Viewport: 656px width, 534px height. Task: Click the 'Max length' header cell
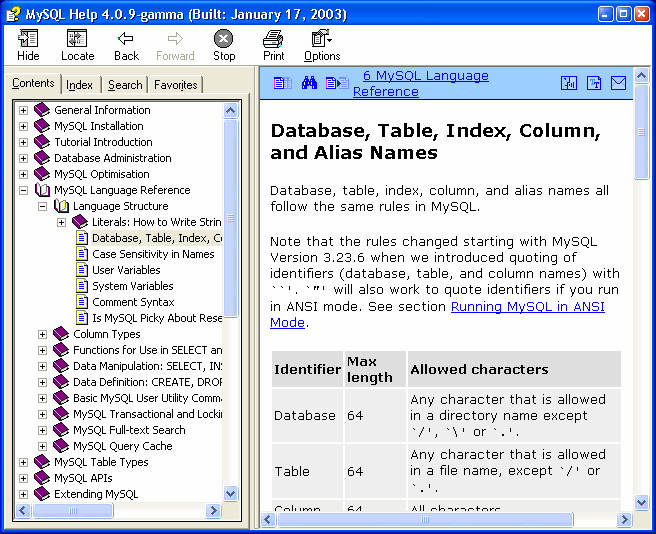(375, 369)
